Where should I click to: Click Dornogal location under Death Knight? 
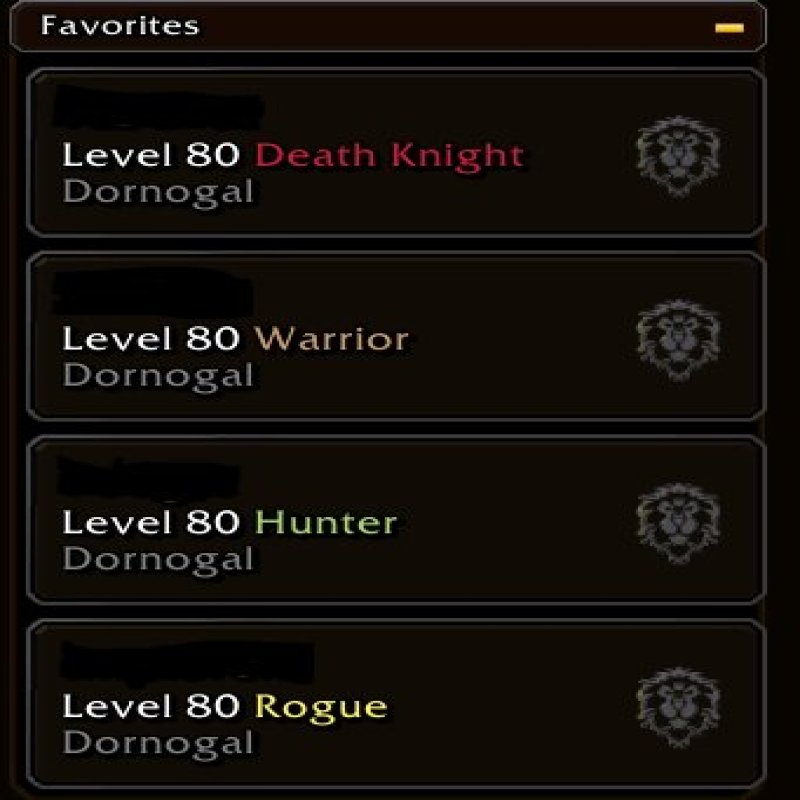click(x=158, y=193)
